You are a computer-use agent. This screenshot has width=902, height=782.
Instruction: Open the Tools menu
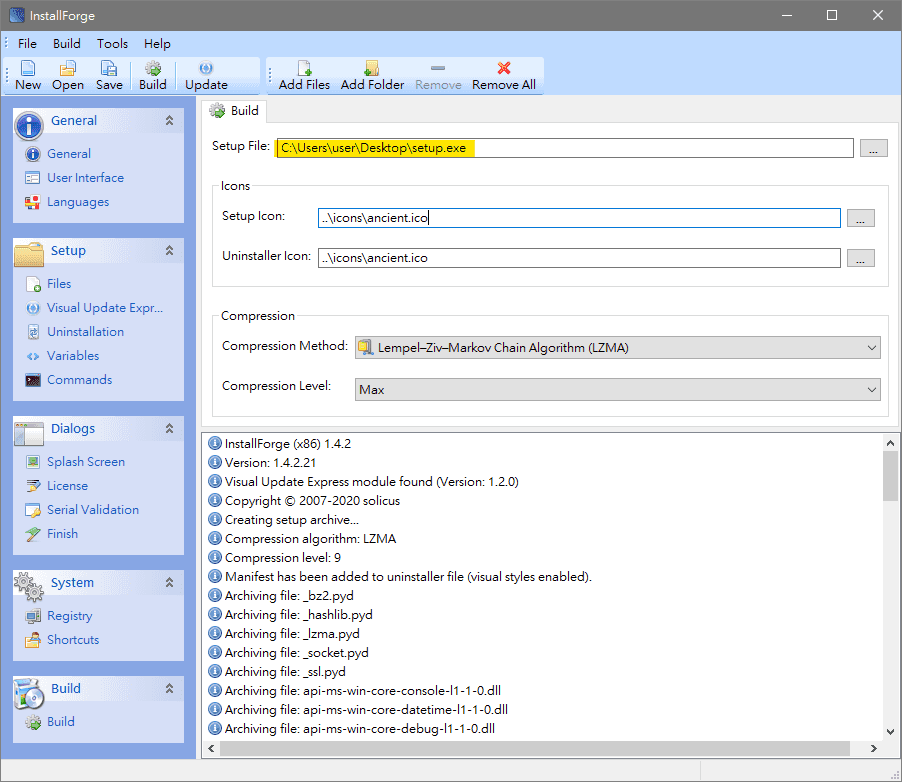(x=112, y=44)
